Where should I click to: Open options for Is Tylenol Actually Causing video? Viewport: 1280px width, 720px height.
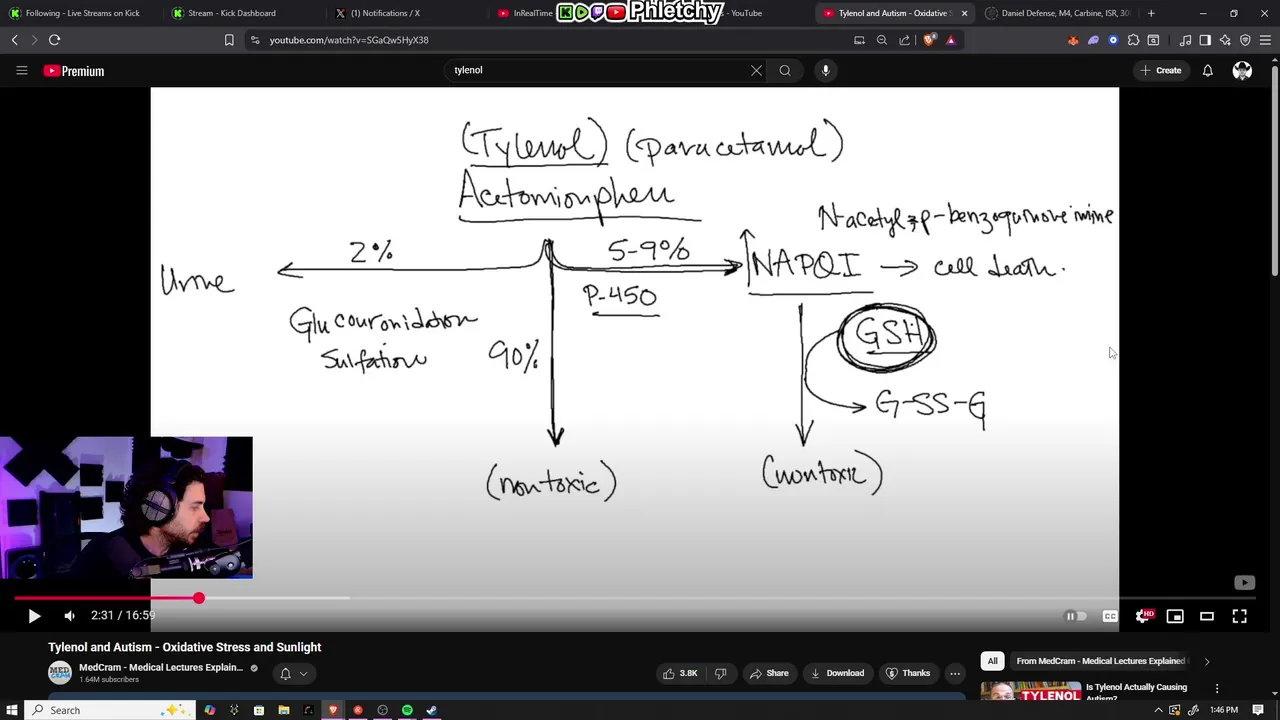pyautogui.click(x=1217, y=688)
